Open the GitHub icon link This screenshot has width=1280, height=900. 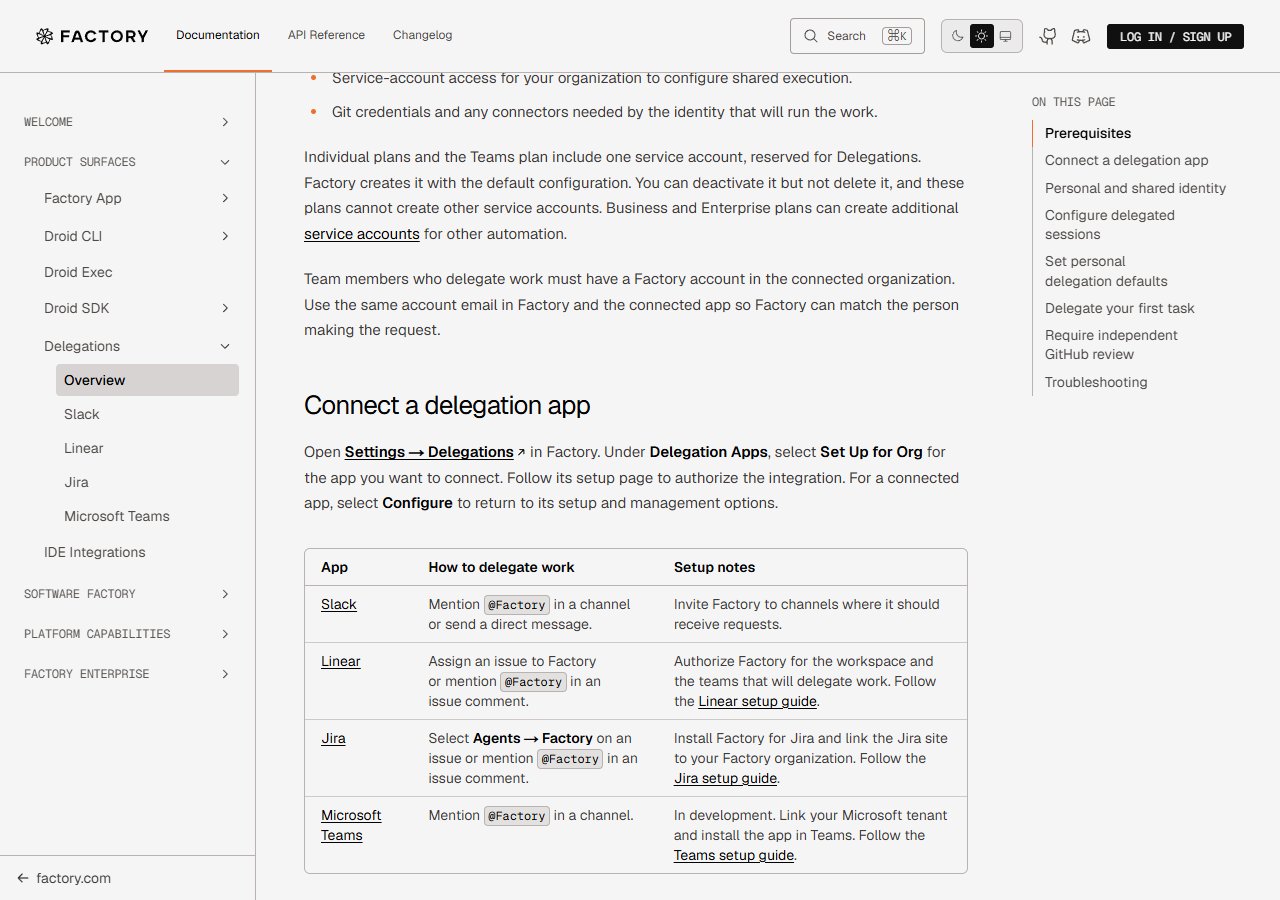click(1048, 36)
